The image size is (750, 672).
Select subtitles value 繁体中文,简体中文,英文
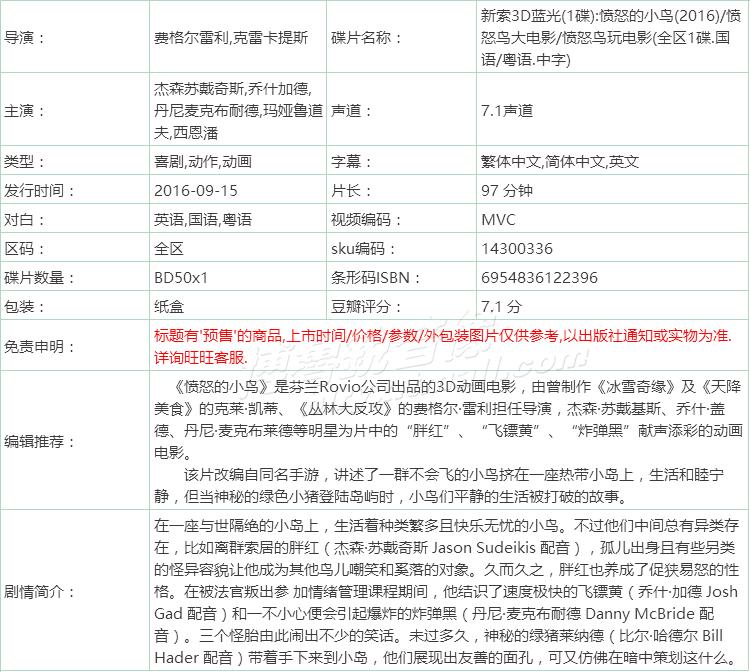560,162
